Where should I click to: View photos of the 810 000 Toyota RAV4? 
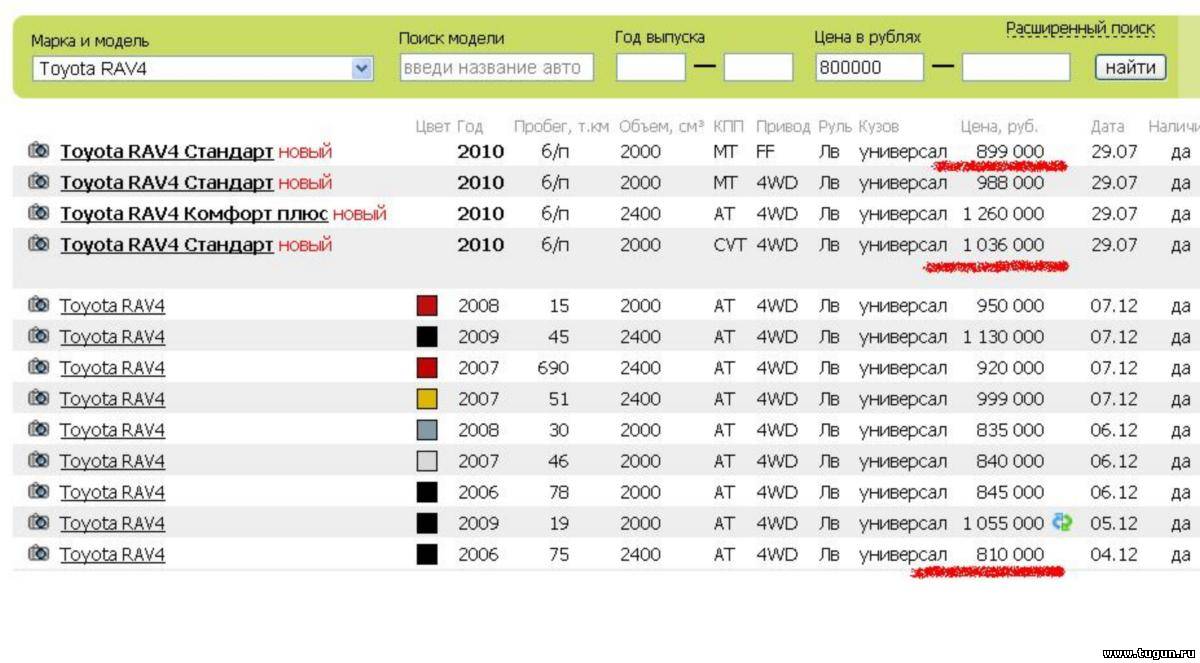tap(39, 553)
